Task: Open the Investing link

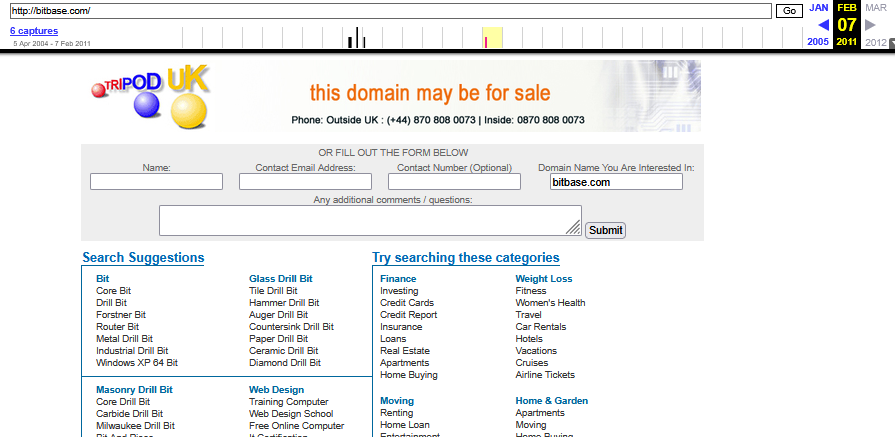Action: coord(399,291)
